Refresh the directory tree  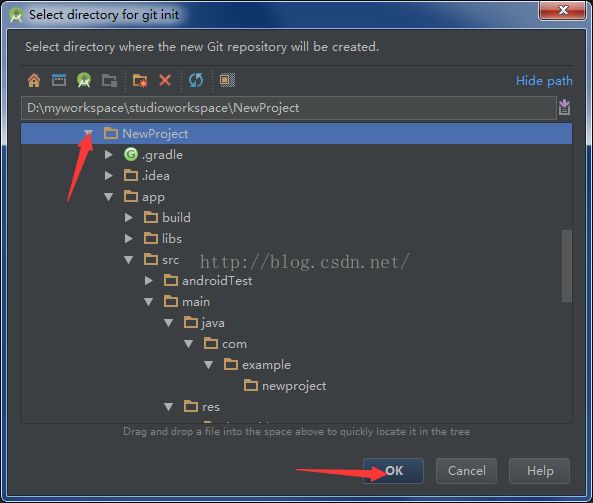tap(196, 80)
